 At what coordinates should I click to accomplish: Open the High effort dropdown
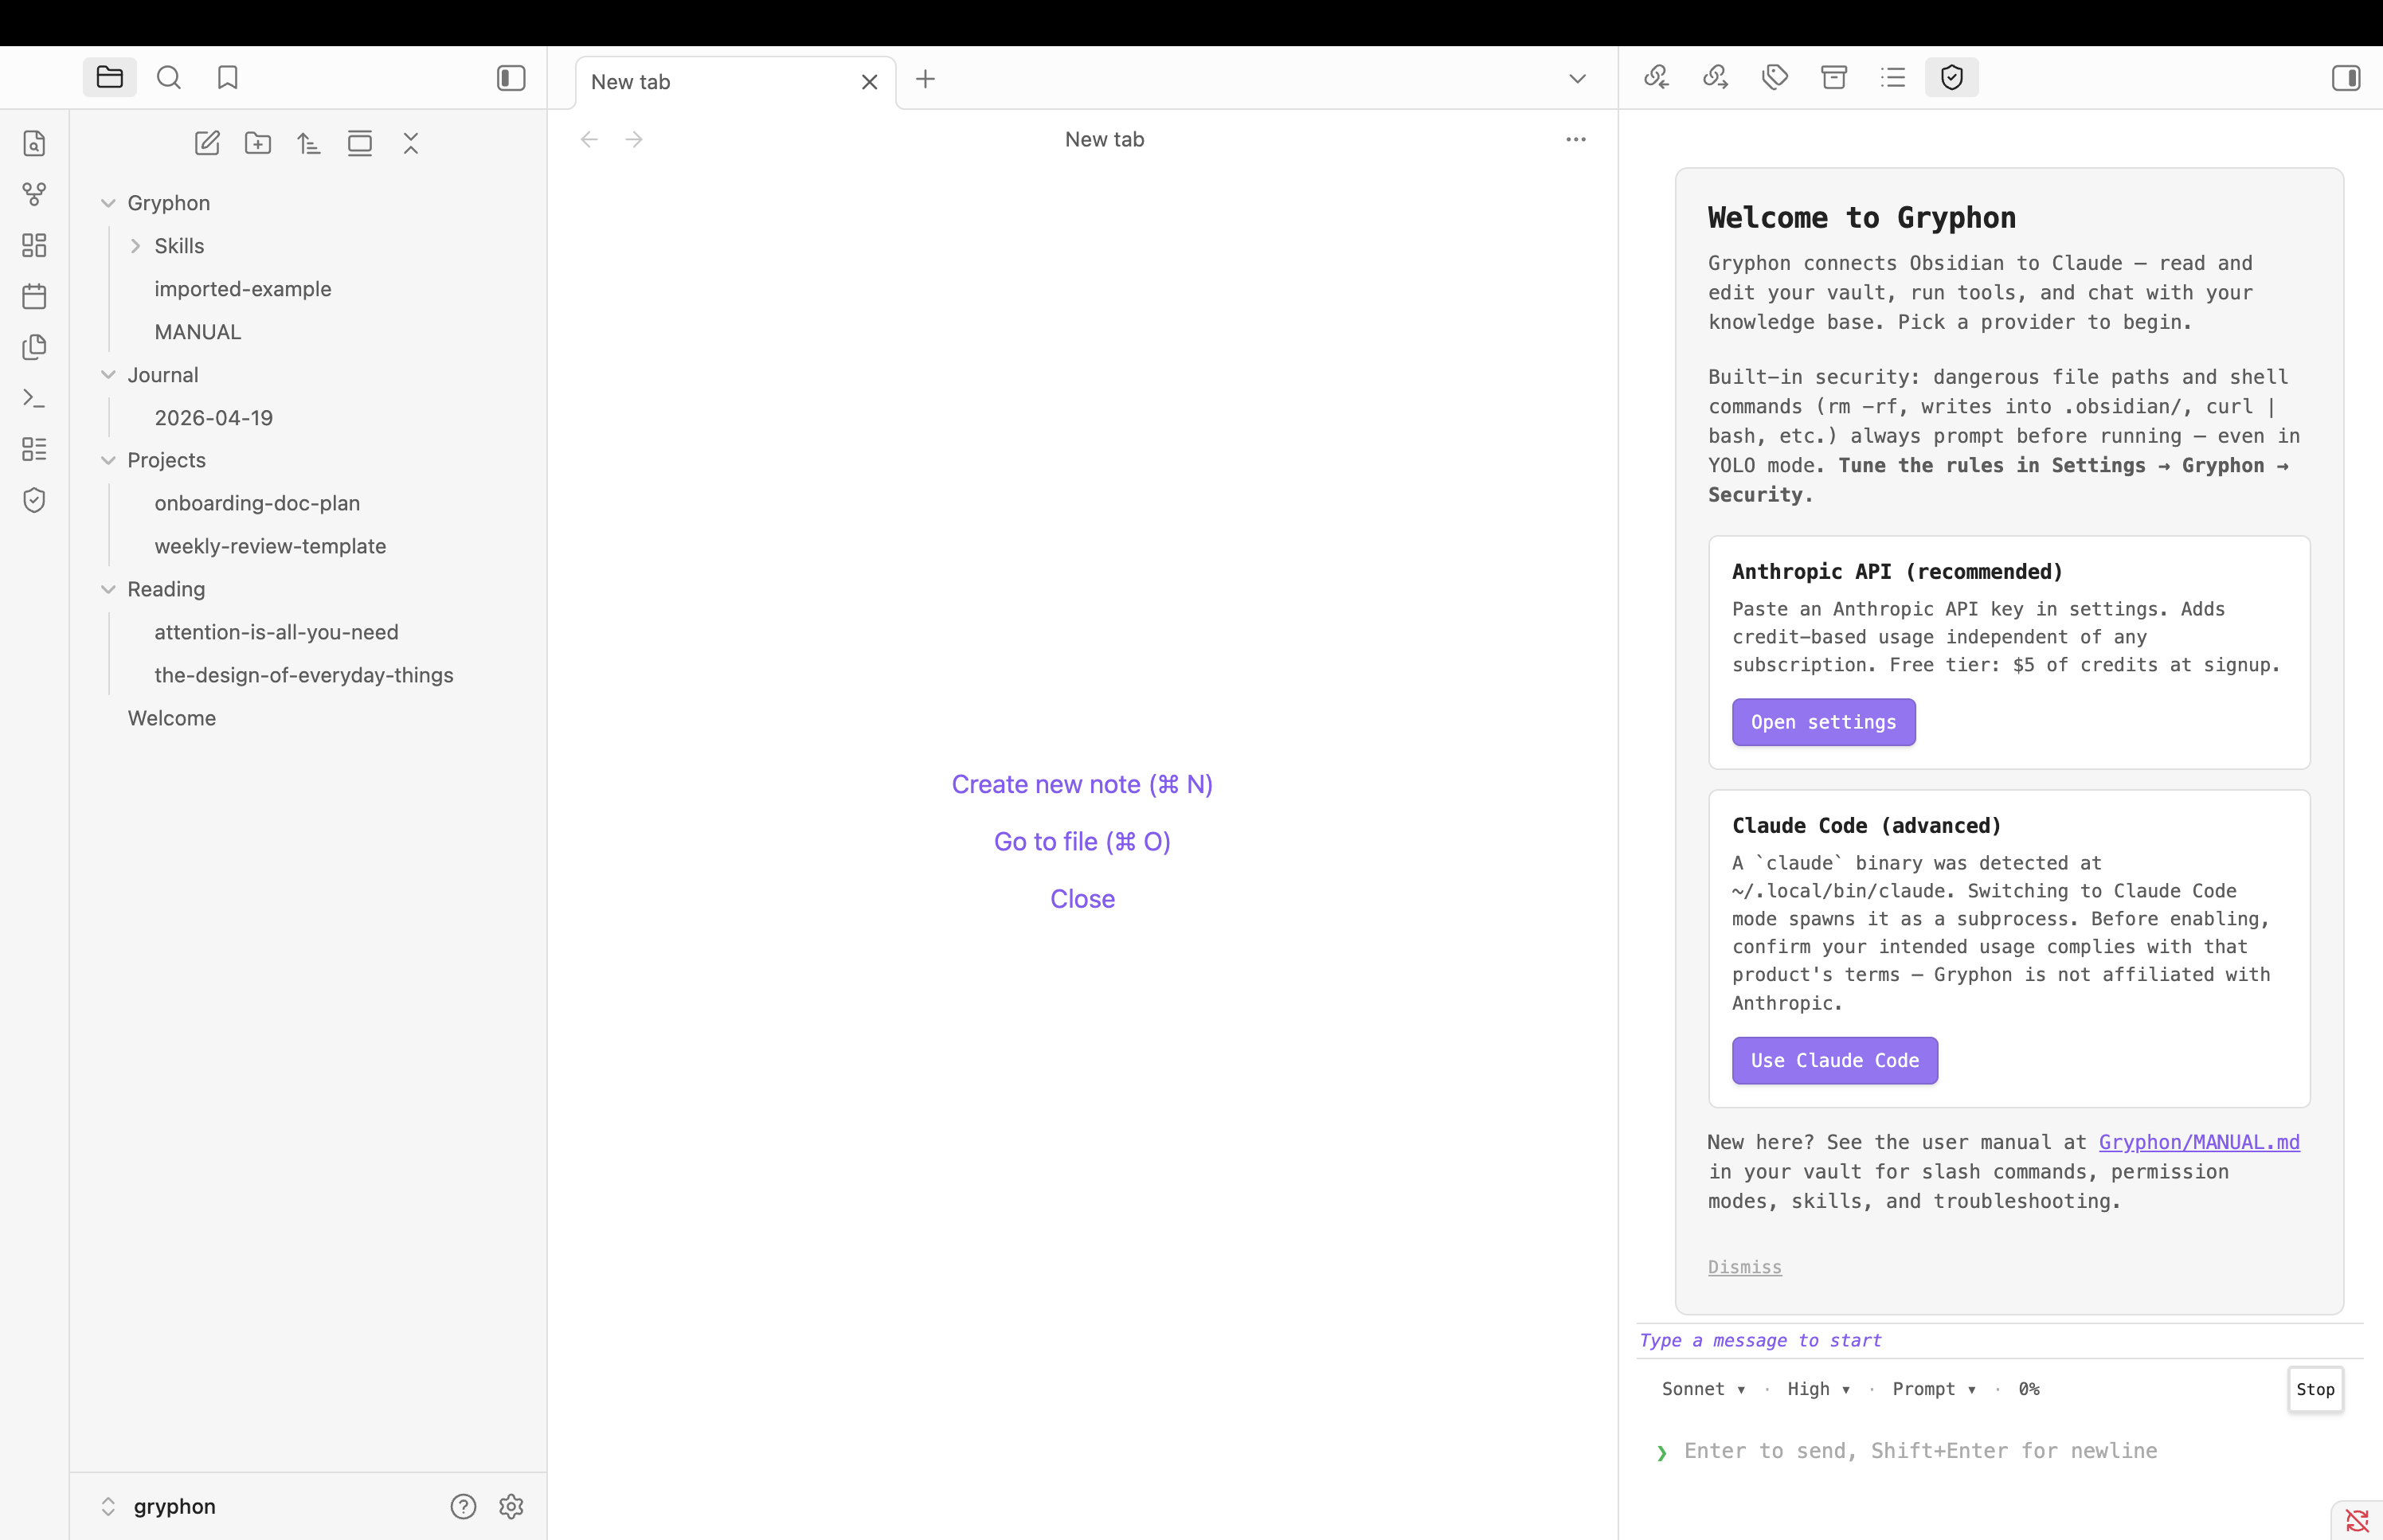click(1819, 1390)
